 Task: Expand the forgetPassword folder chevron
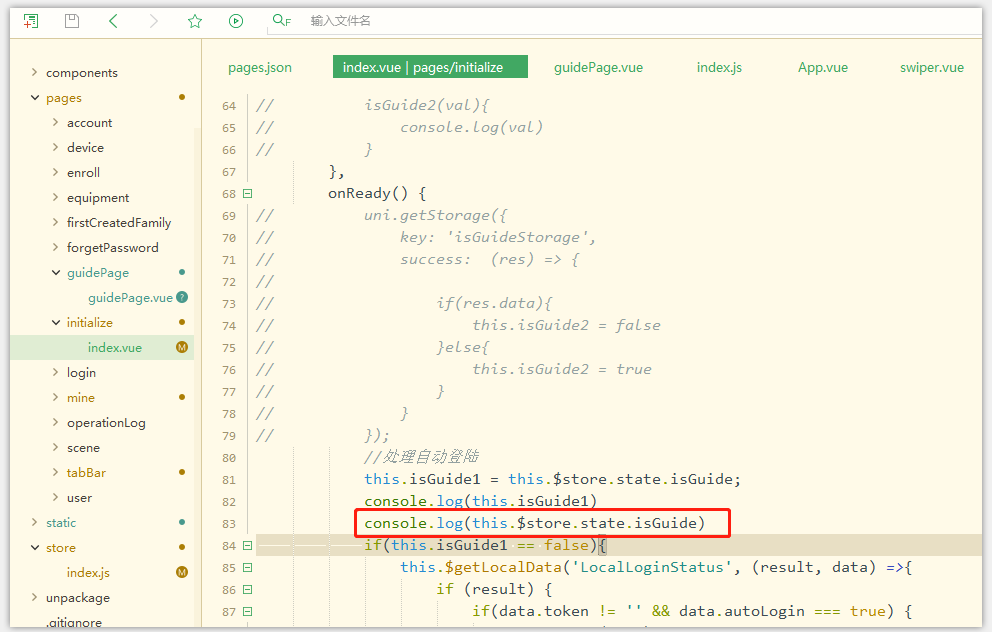55,247
